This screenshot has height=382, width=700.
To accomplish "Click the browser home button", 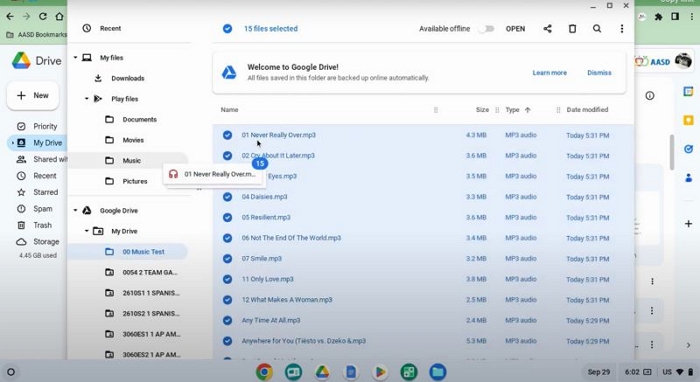I will 59,17.
